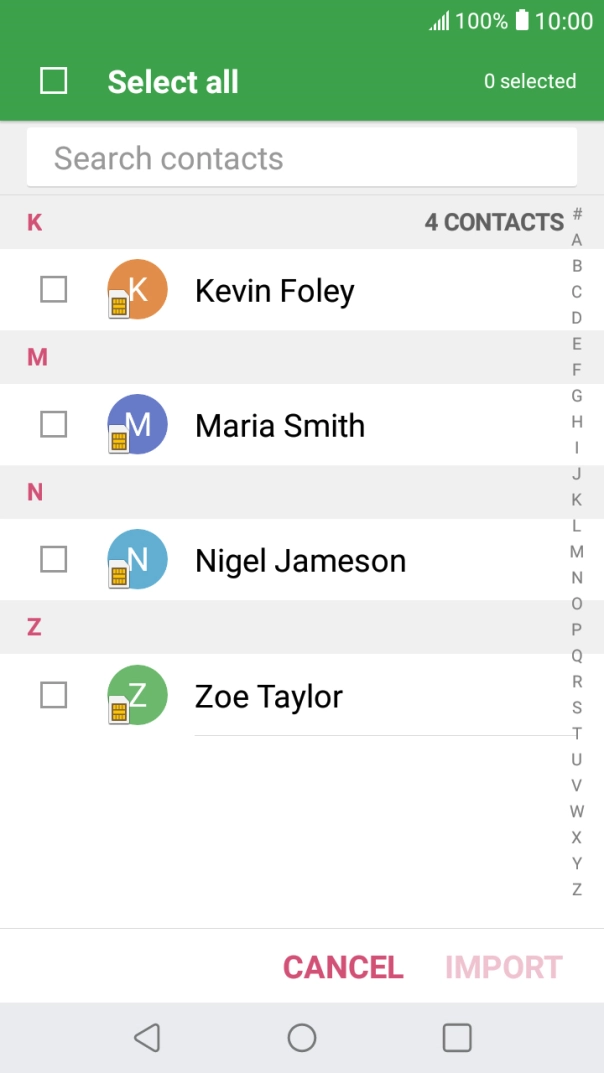Tap the battery status icon
The width and height of the screenshot is (604, 1073).
coord(522,20)
